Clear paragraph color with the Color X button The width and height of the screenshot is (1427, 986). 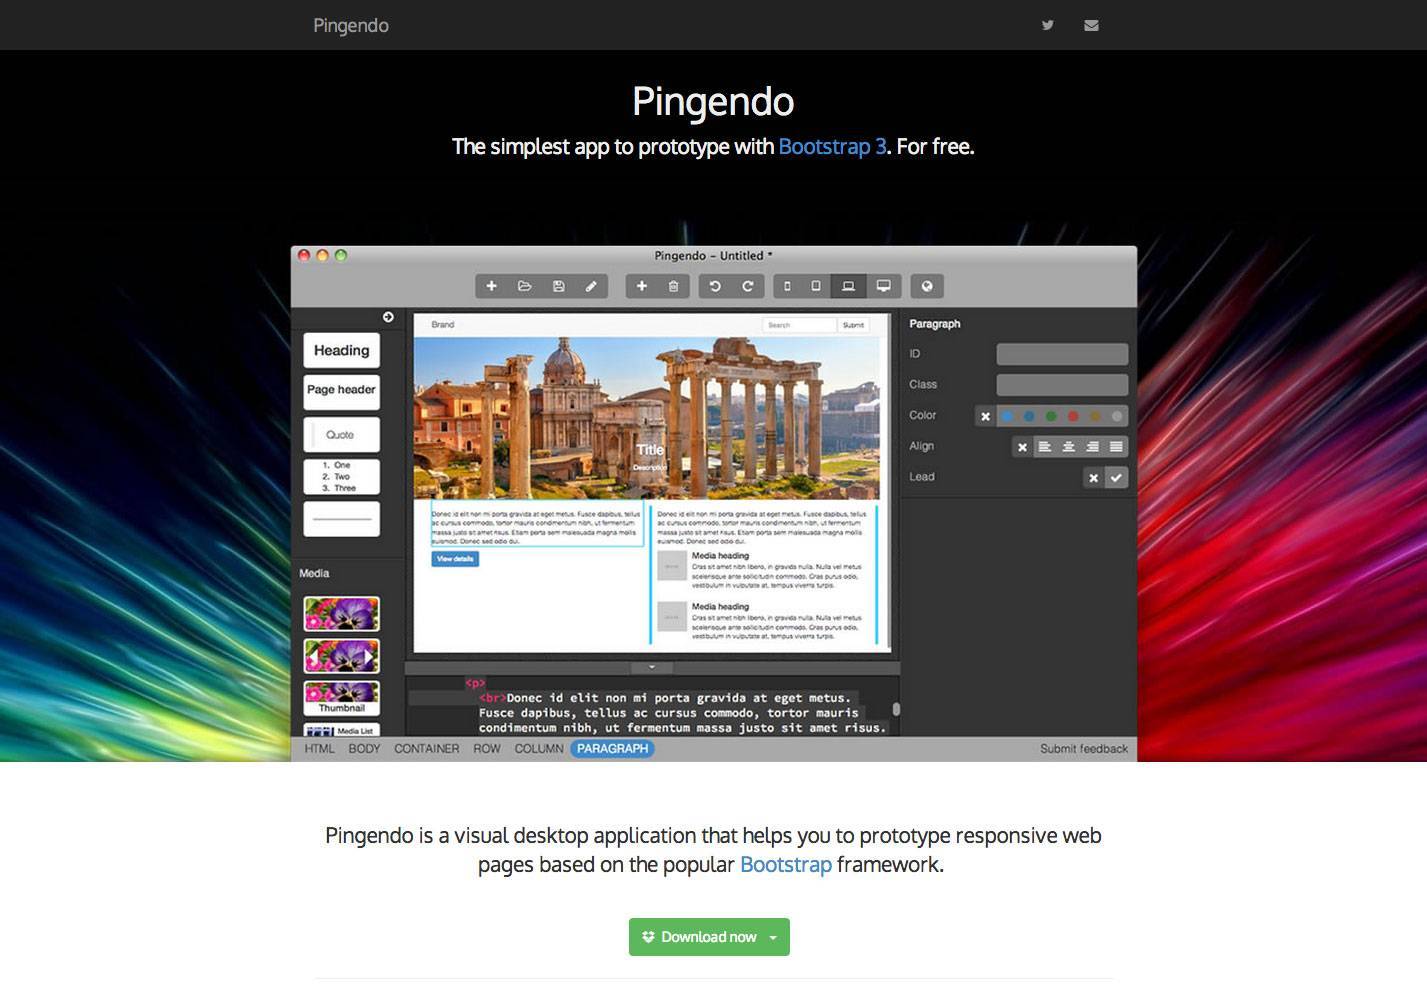(985, 416)
